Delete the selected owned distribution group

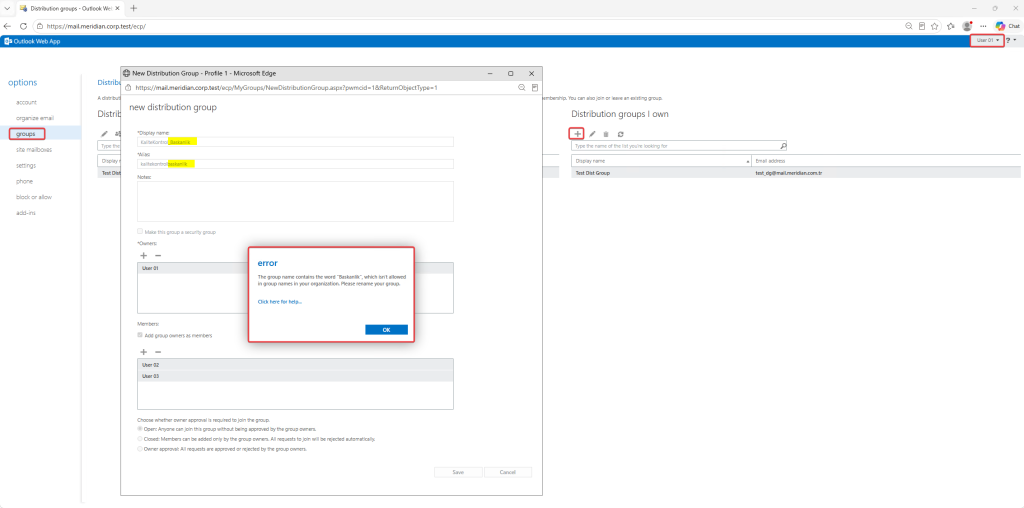point(606,133)
